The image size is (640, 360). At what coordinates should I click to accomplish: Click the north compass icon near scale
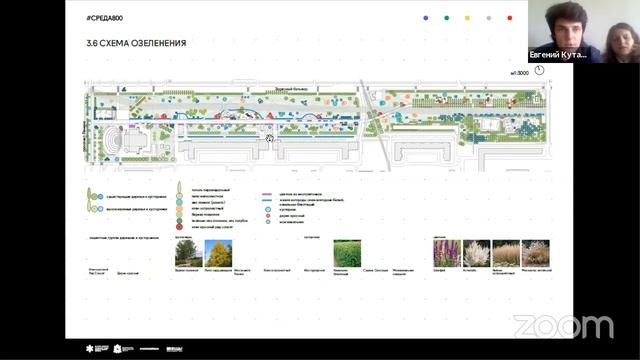tap(539, 70)
